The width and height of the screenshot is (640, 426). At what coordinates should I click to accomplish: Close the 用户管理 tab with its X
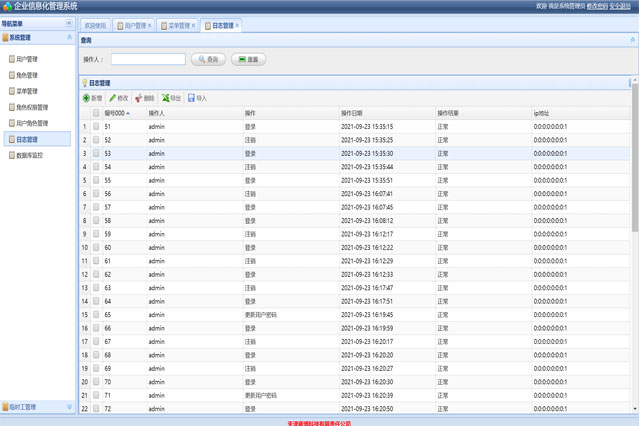point(150,26)
